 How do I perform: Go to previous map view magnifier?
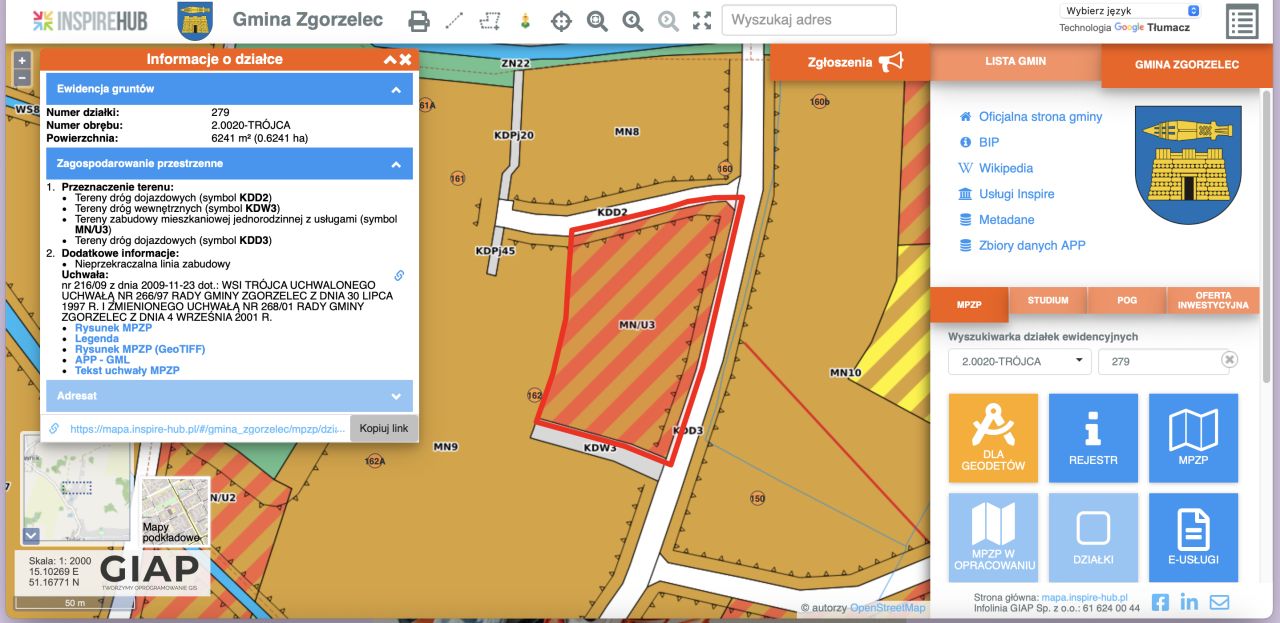click(x=633, y=20)
